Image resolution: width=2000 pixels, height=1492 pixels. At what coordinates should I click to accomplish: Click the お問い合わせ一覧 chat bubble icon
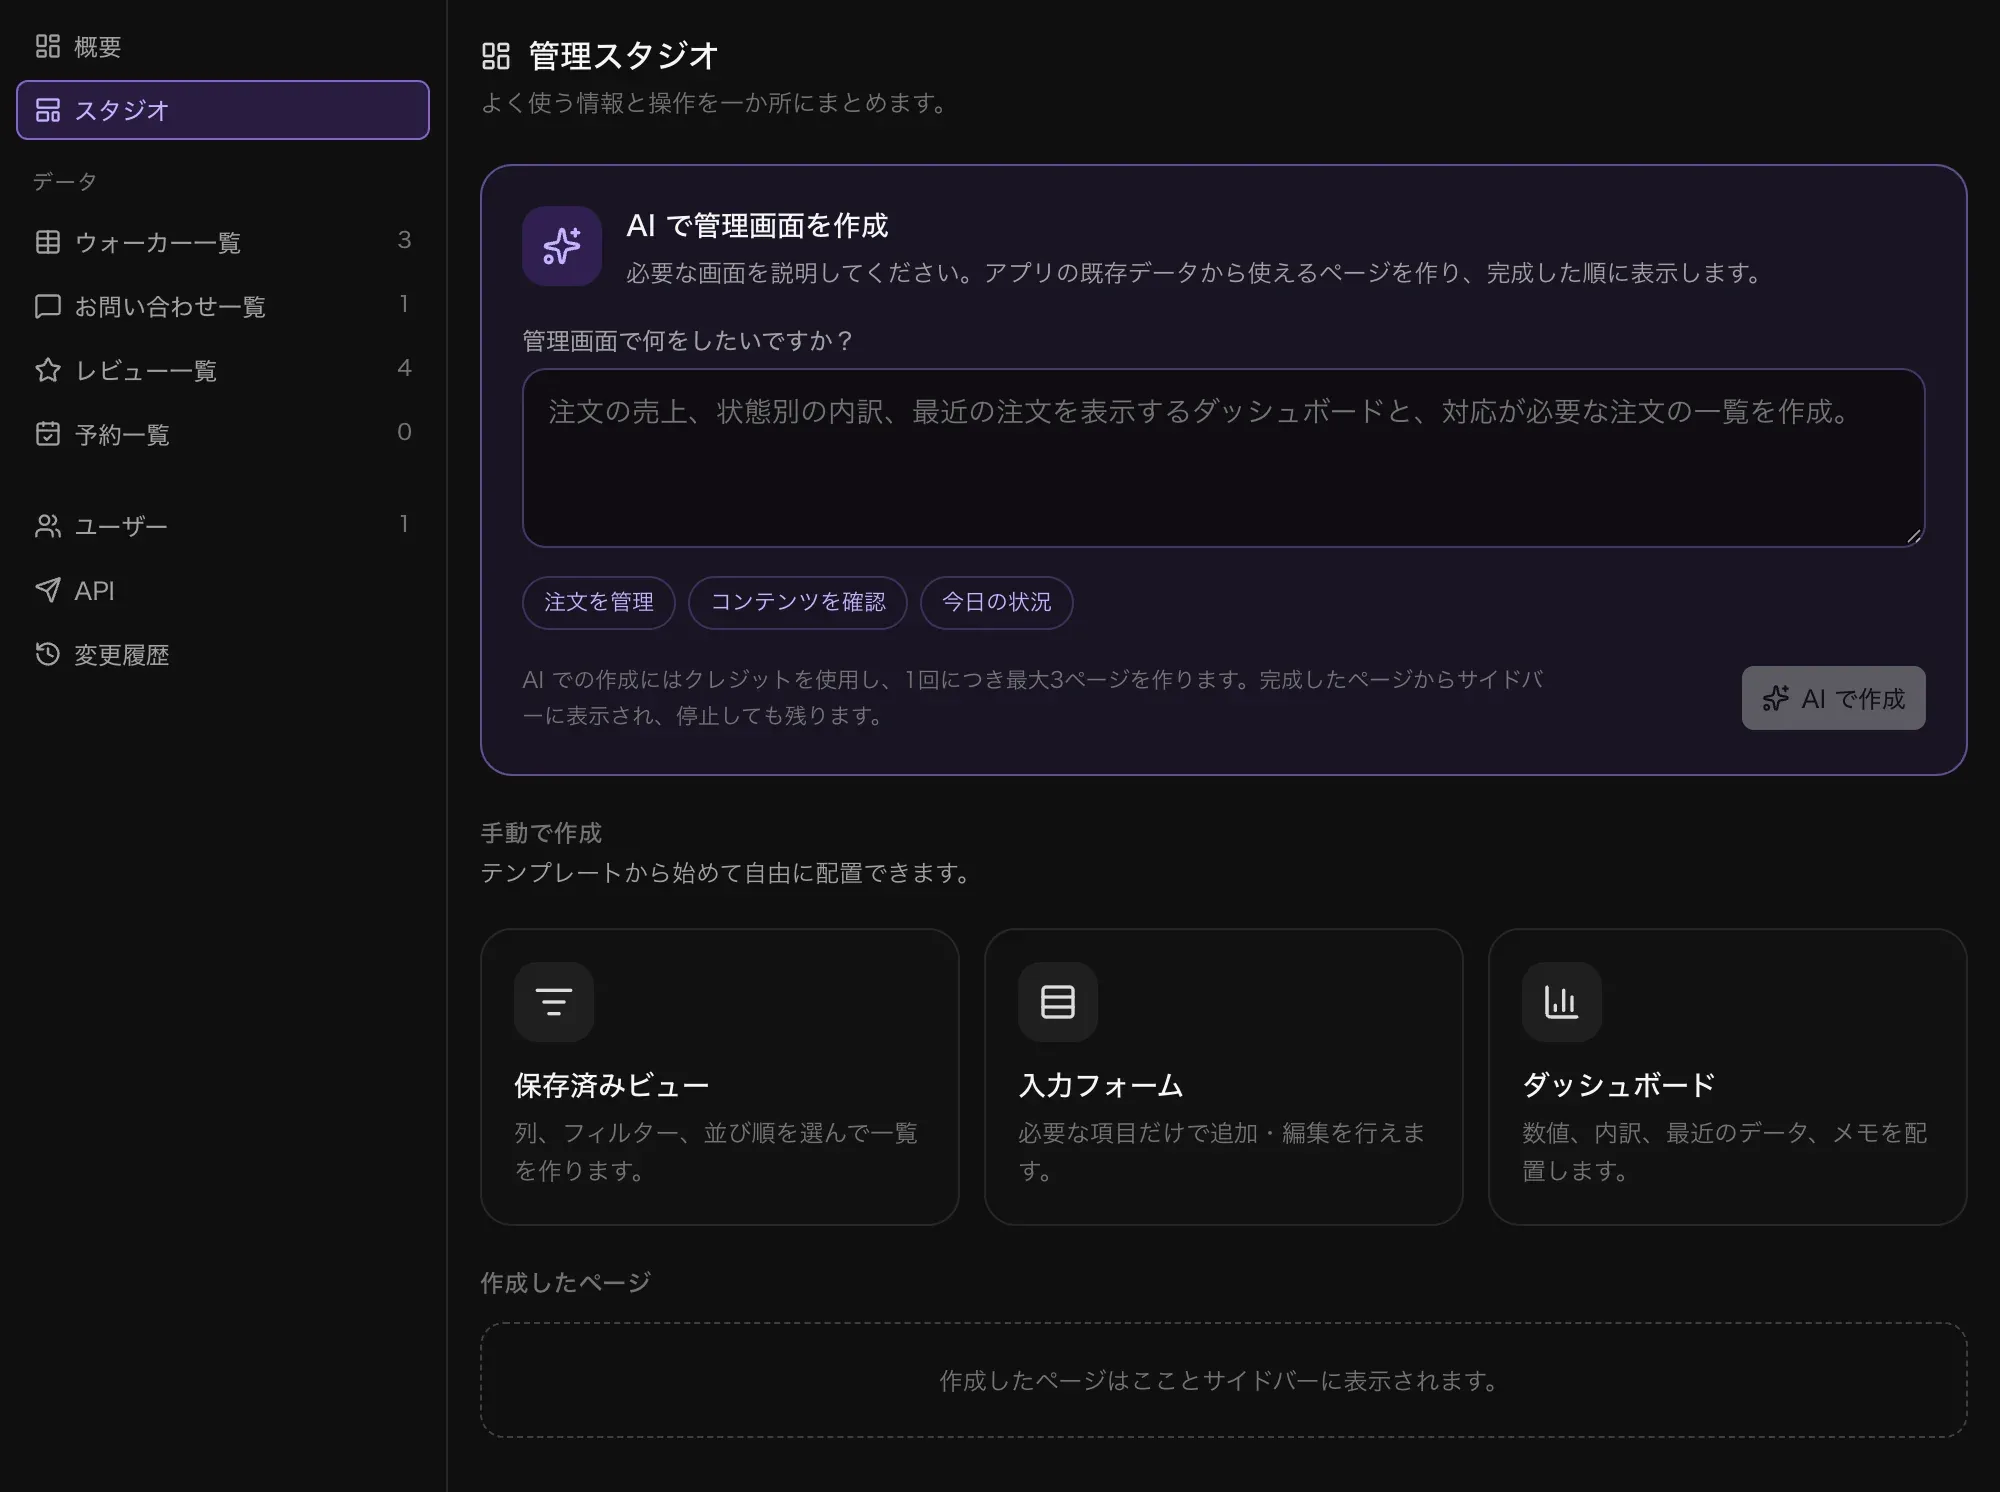[x=47, y=306]
